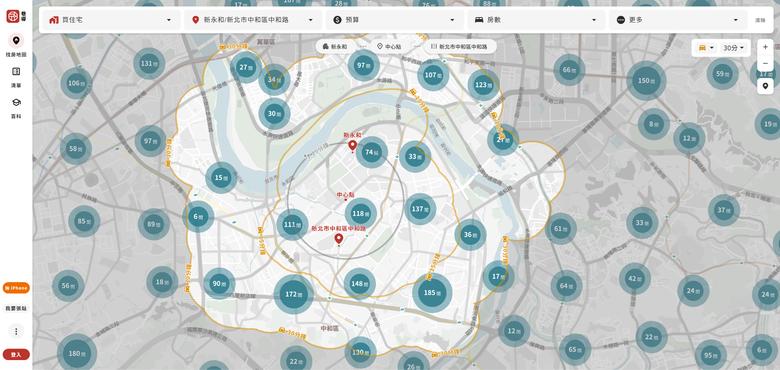Click the three-dot more options icon in sidebar
This screenshot has height=370, width=780.
(x=16, y=331)
